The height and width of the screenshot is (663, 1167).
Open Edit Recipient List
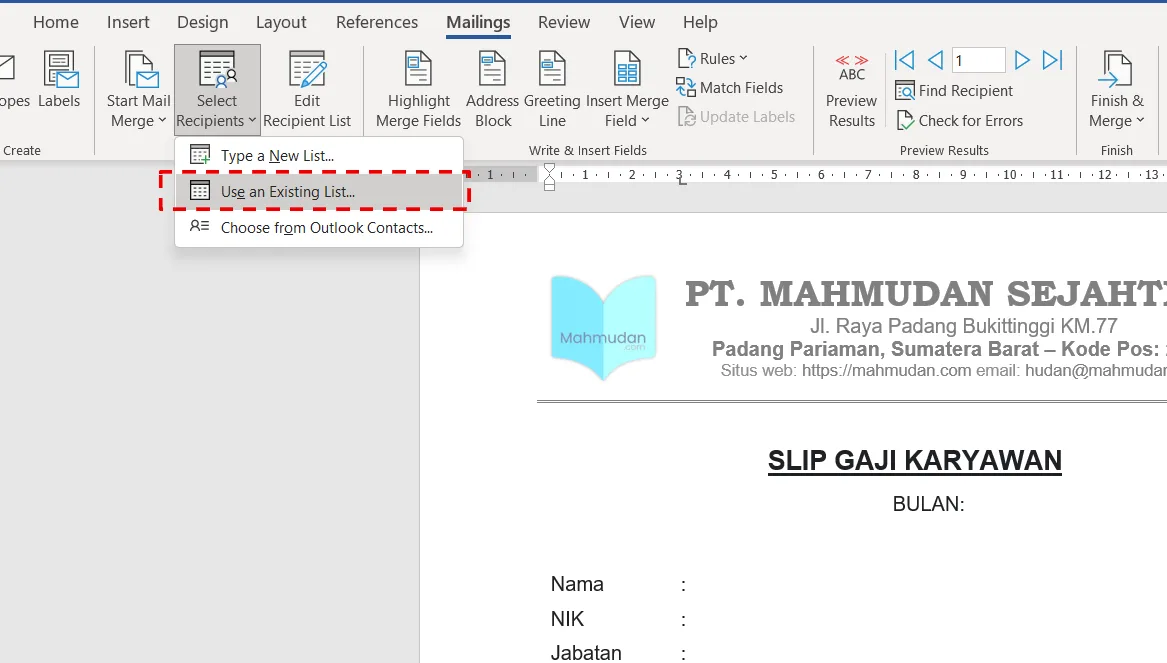[307, 89]
